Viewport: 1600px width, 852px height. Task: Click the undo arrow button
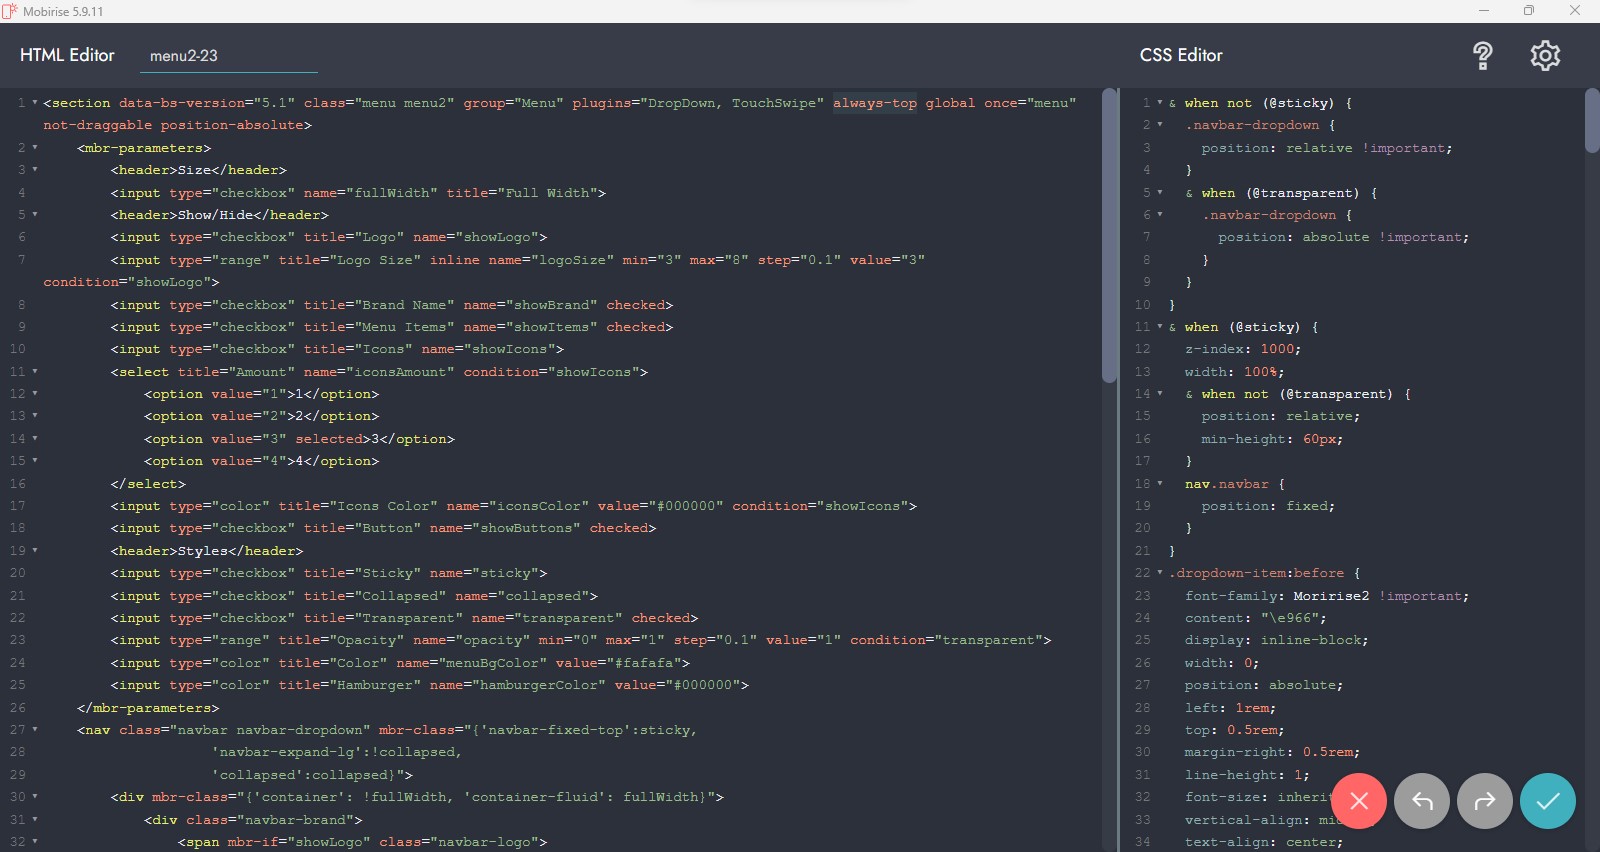pos(1421,801)
